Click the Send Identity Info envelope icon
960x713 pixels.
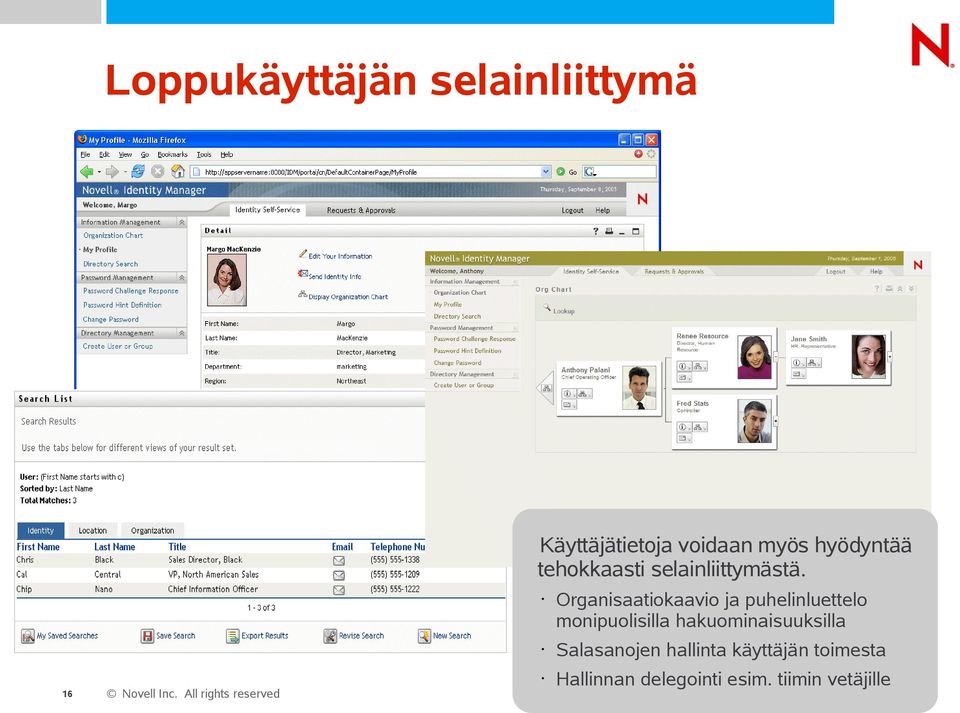click(x=302, y=274)
